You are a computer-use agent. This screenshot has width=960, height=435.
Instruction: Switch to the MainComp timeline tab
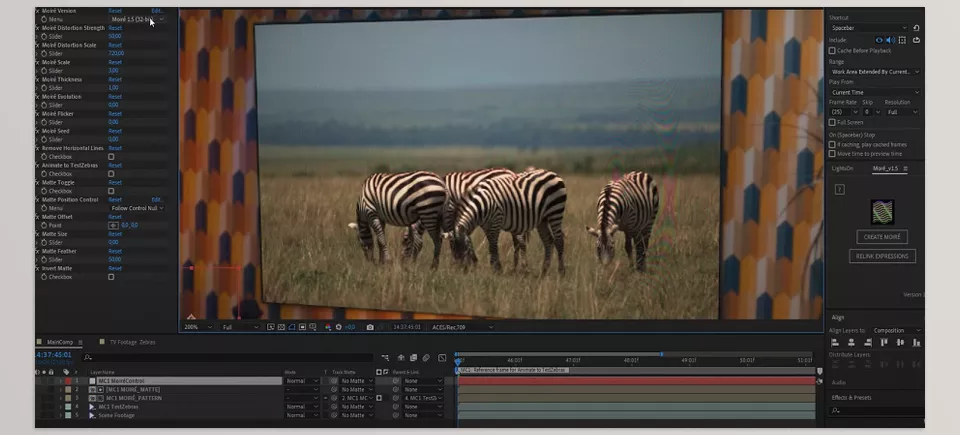click(59, 342)
